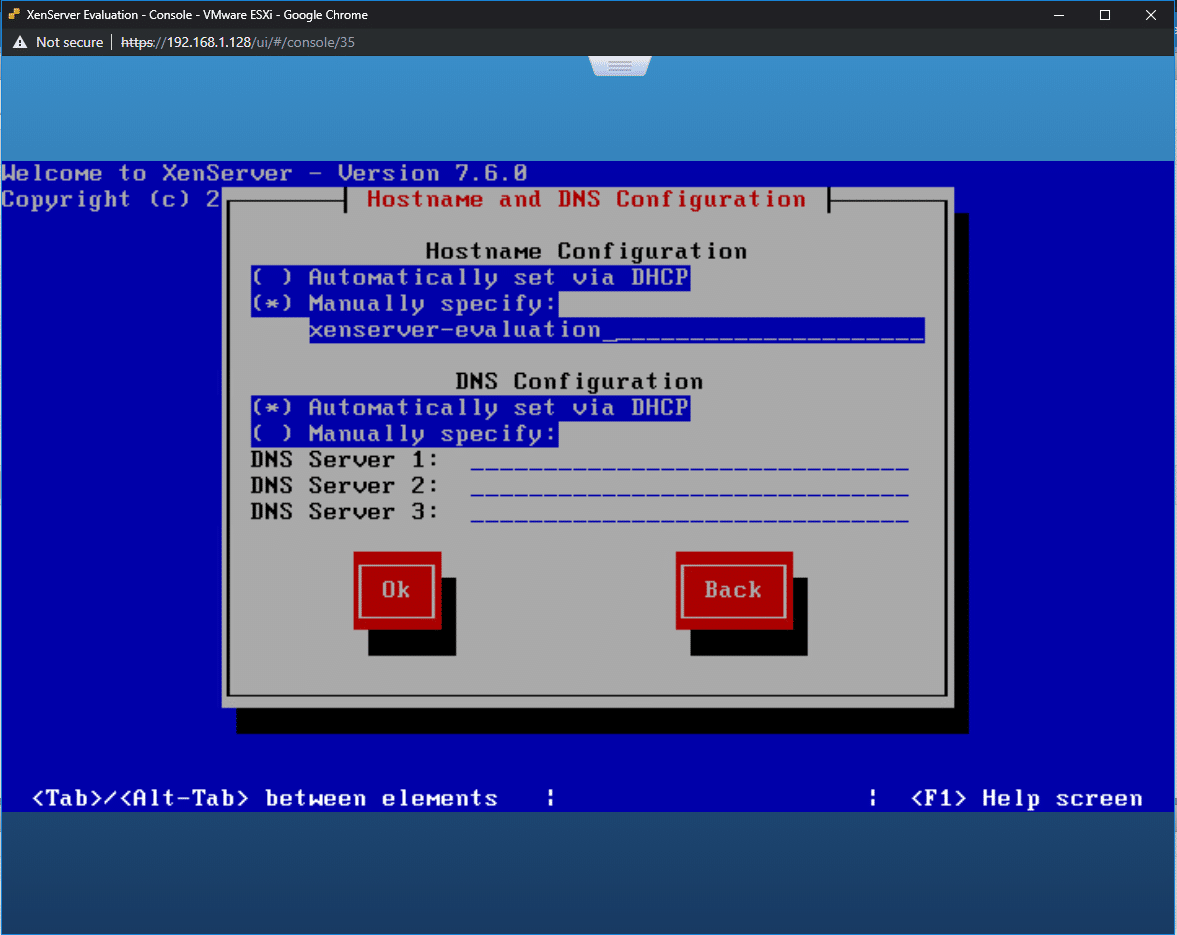This screenshot has width=1177, height=935.
Task: Focus the DNS Server 1 input field
Action: 689,460
